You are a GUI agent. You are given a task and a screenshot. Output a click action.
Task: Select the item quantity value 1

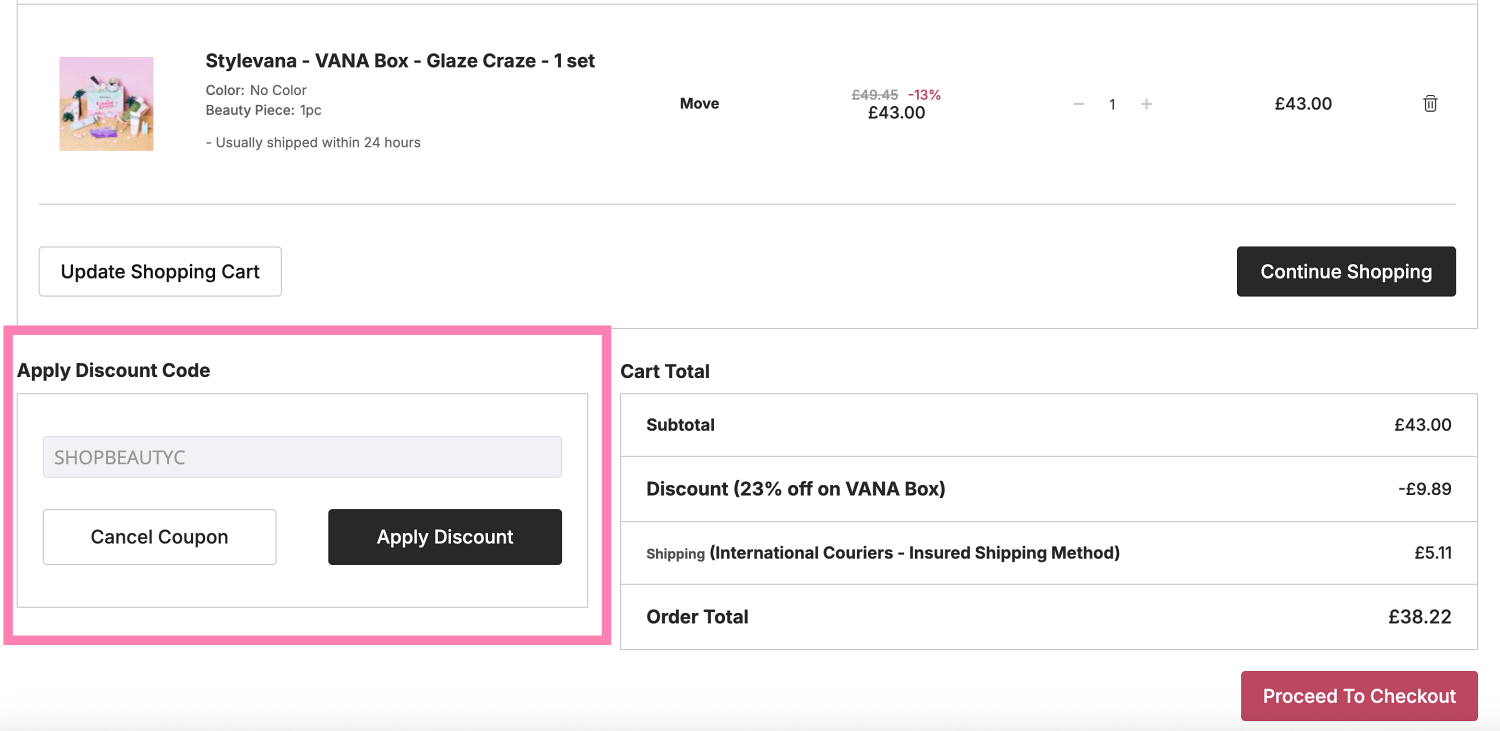1112,104
